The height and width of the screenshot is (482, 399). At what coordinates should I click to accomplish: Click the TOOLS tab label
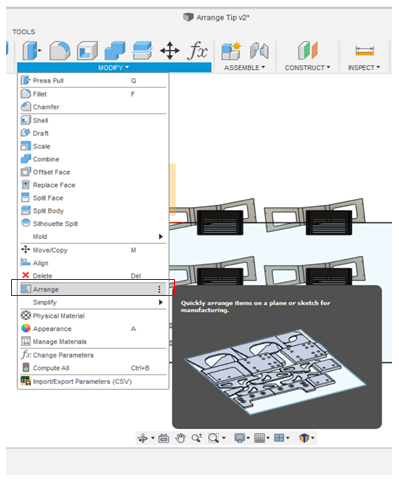[24, 32]
